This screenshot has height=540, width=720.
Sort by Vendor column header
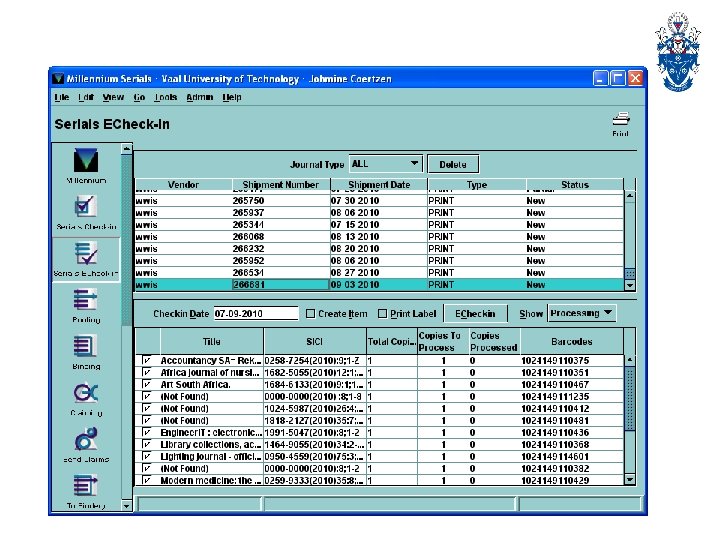pos(183,185)
